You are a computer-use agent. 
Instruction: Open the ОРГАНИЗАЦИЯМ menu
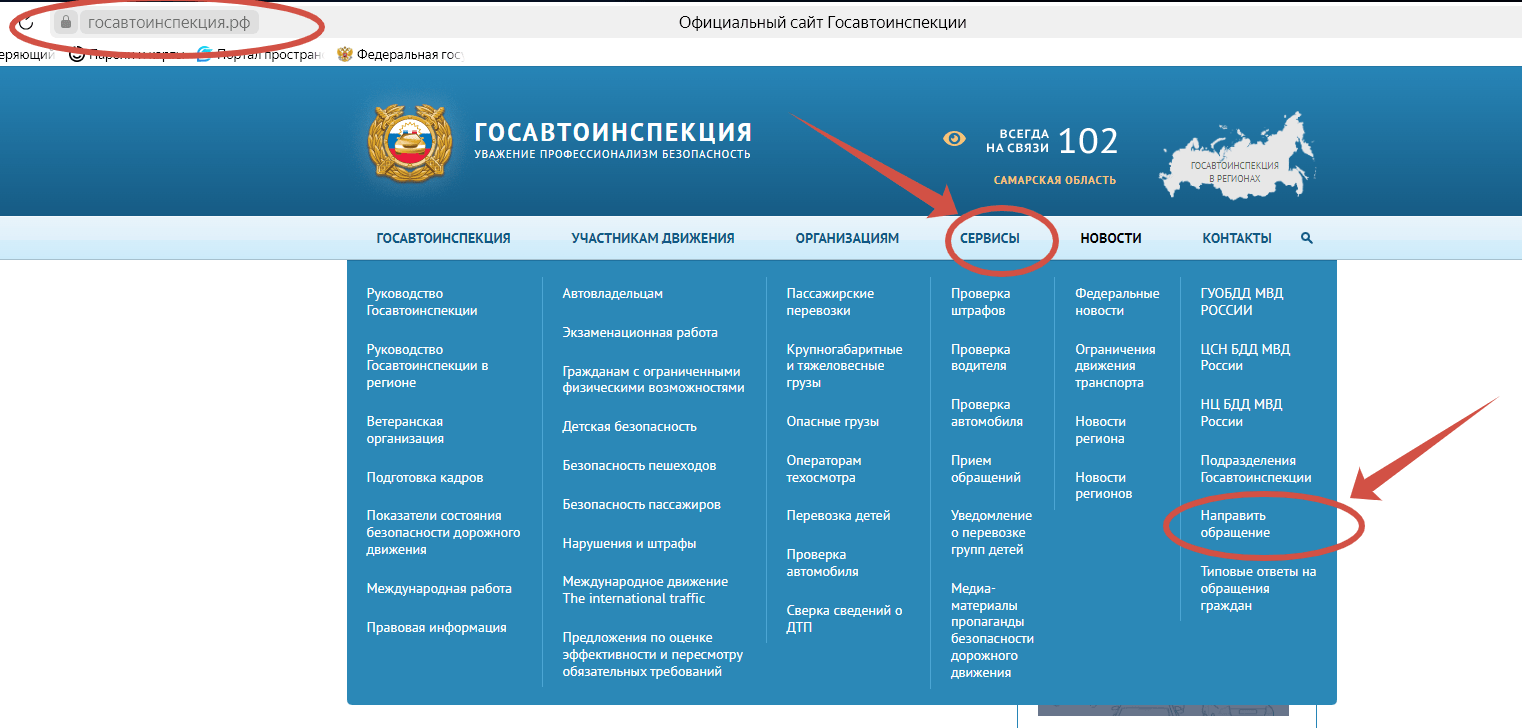847,238
